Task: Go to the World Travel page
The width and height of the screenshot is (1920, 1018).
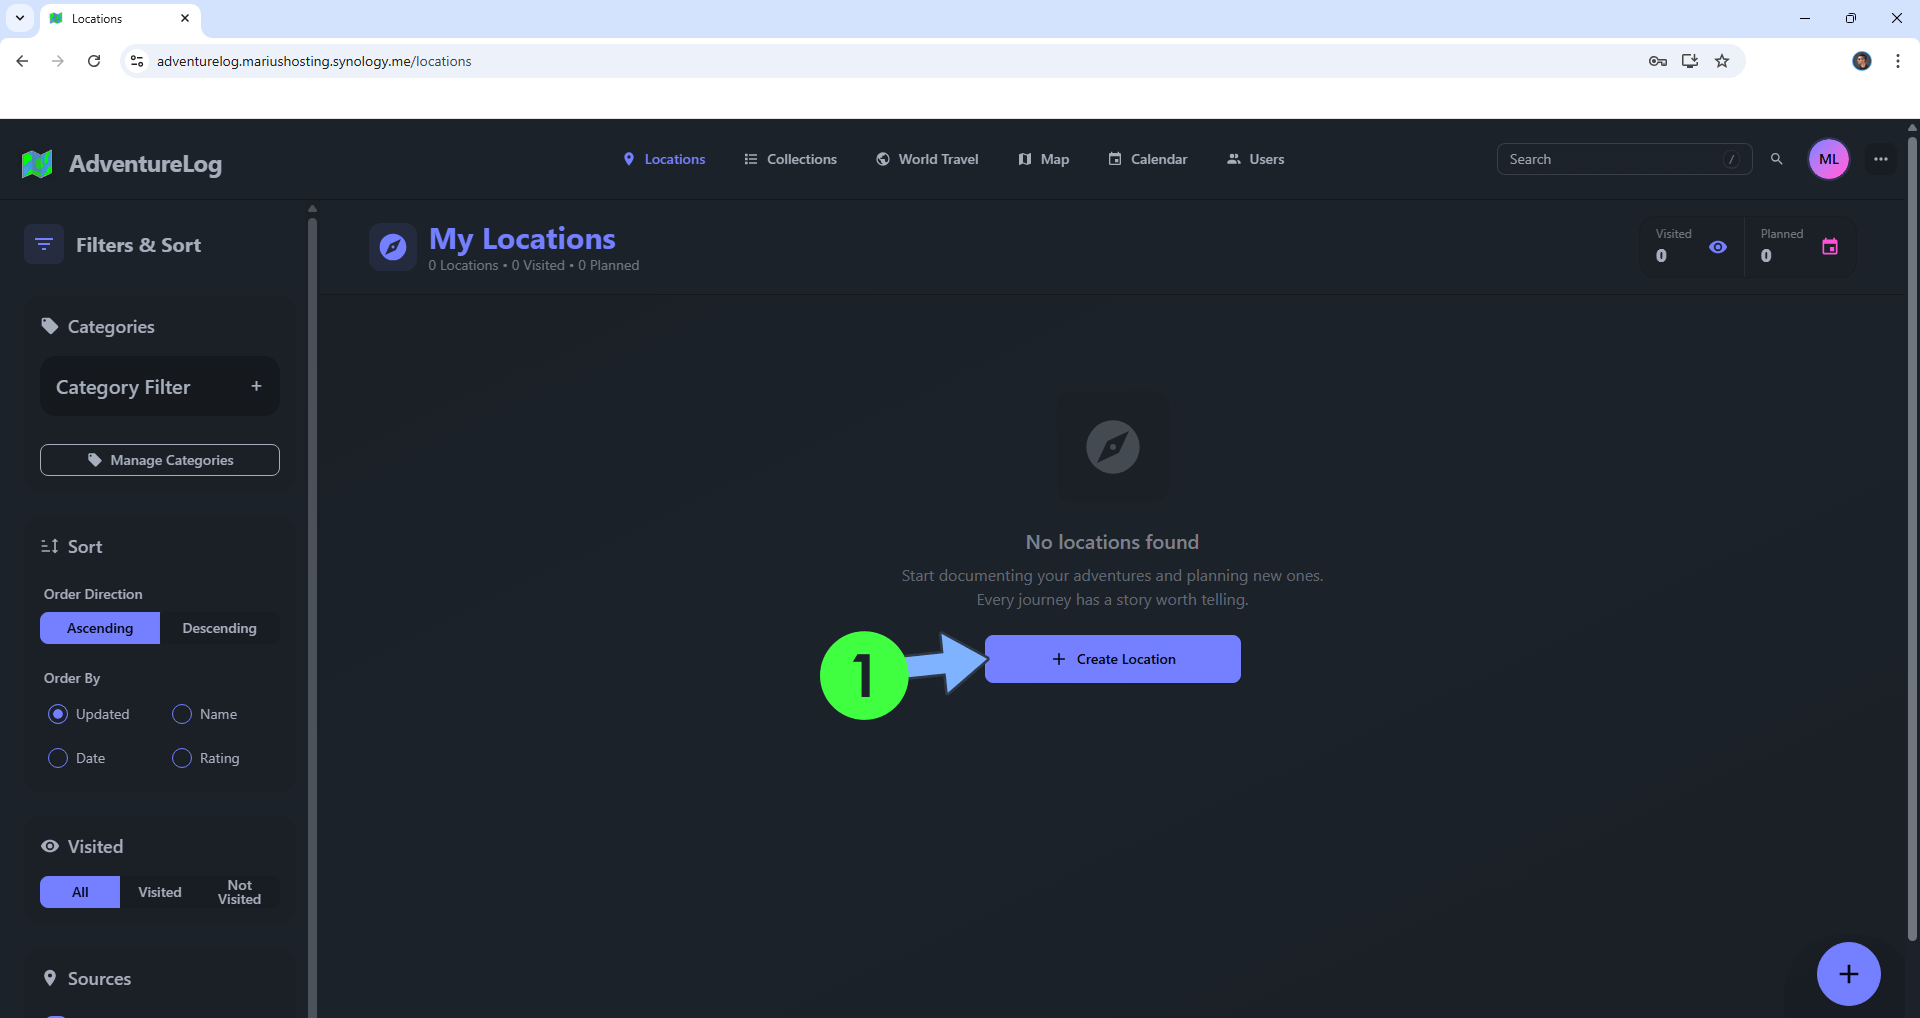Action: click(x=927, y=159)
